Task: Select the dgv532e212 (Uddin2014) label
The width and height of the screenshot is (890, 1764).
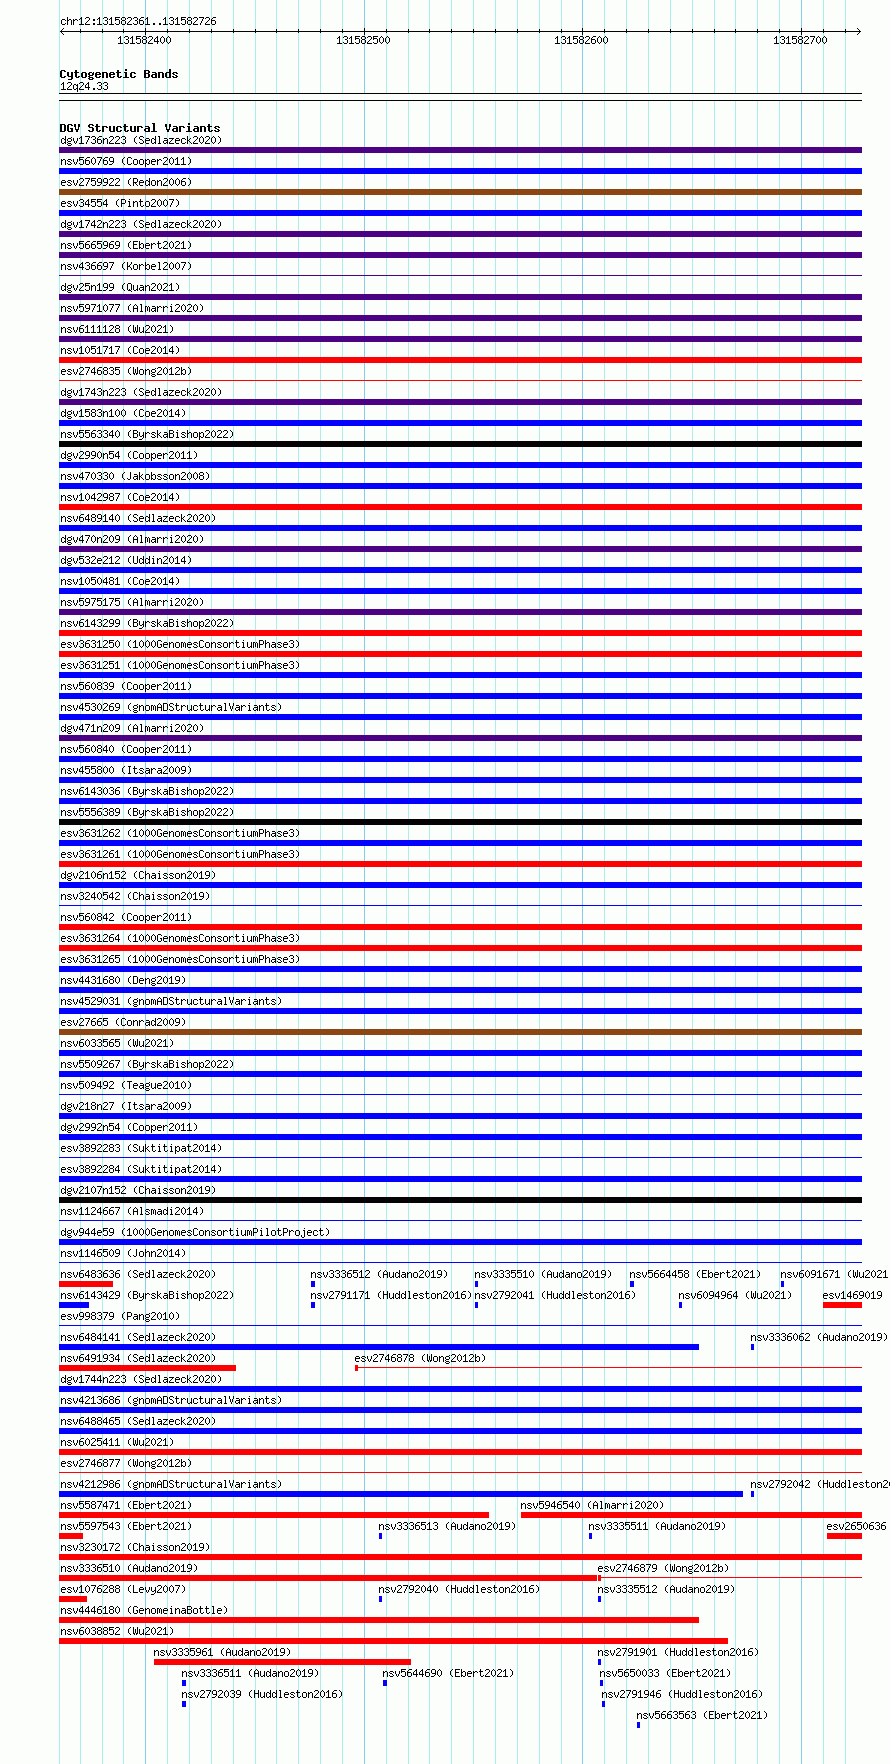Action: (x=126, y=560)
